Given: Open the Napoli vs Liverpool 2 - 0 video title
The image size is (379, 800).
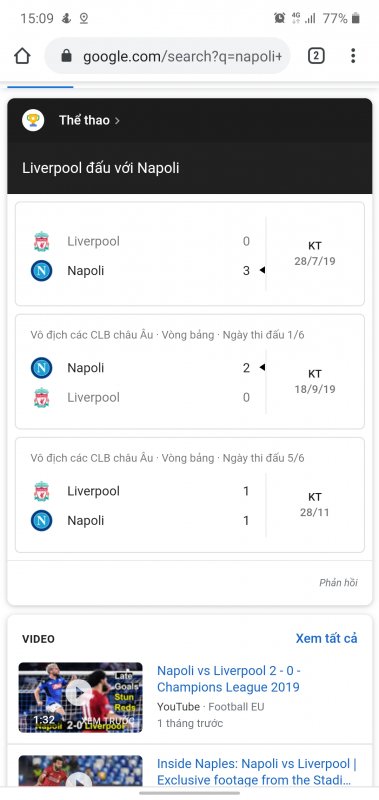Looking at the screenshot, I should coord(229,679).
